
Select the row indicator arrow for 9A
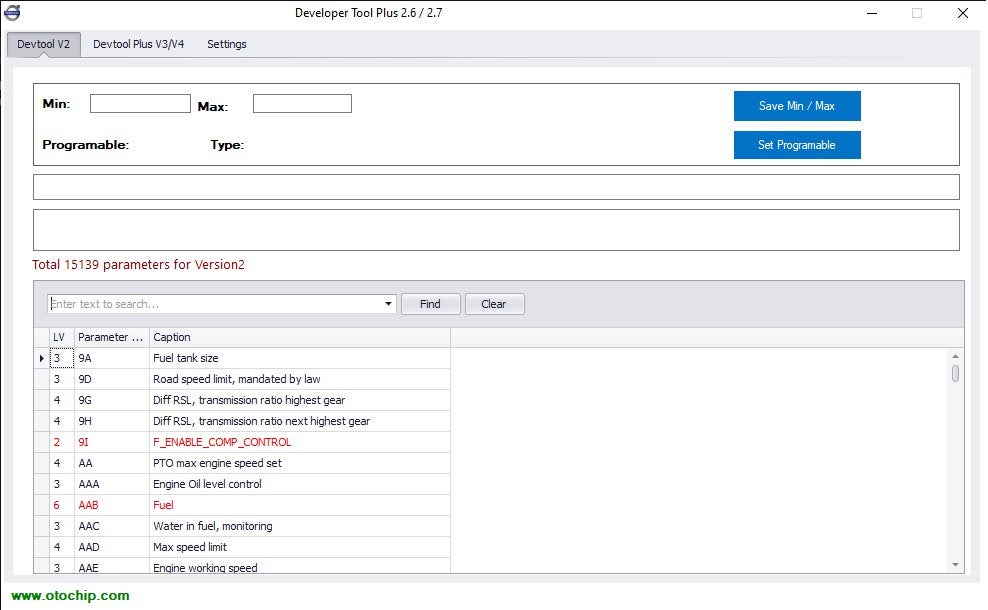tap(42, 358)
